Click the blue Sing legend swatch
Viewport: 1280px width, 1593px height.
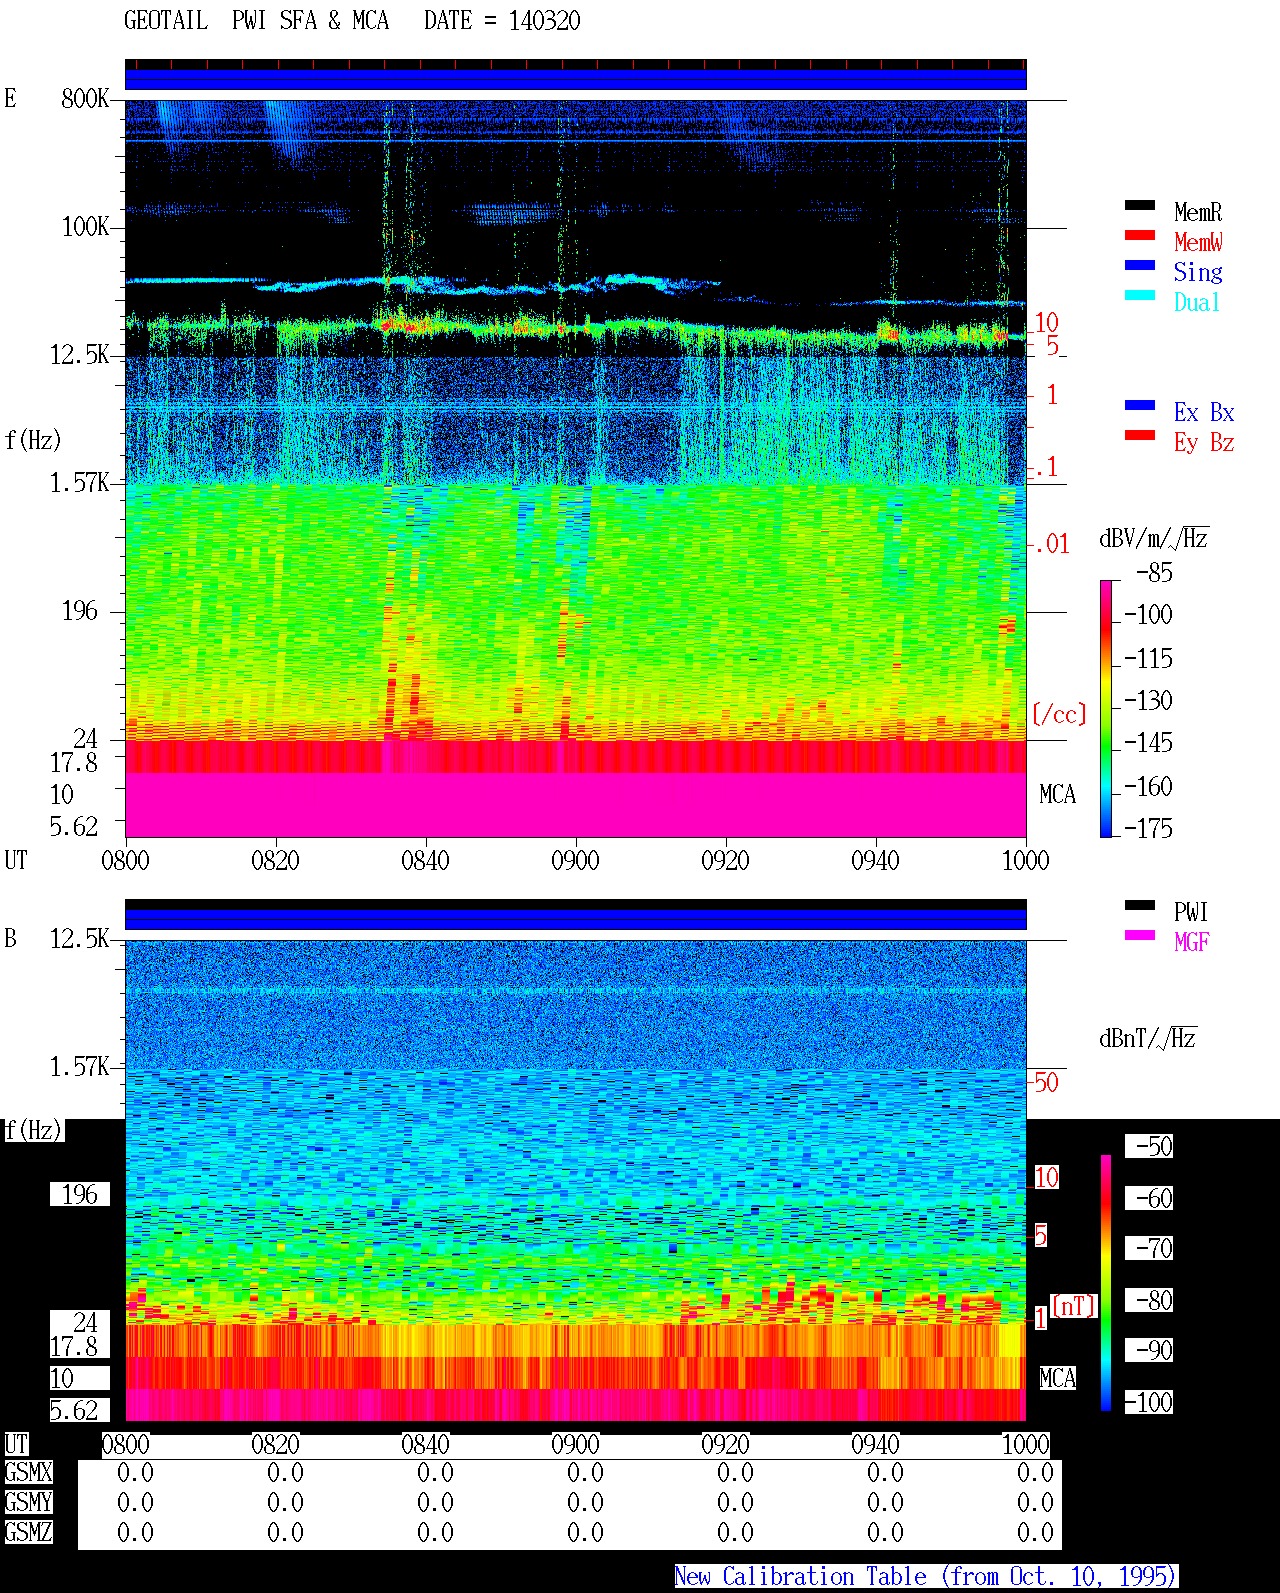tap(1140, 265)
